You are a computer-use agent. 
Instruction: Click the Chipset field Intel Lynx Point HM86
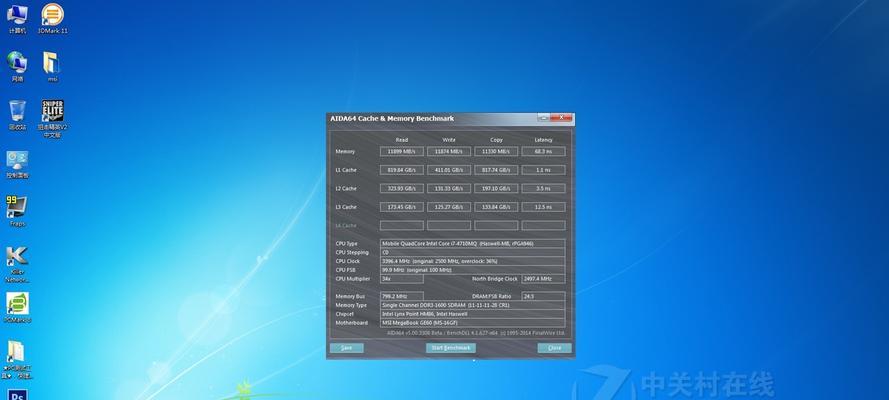point(472,314)
